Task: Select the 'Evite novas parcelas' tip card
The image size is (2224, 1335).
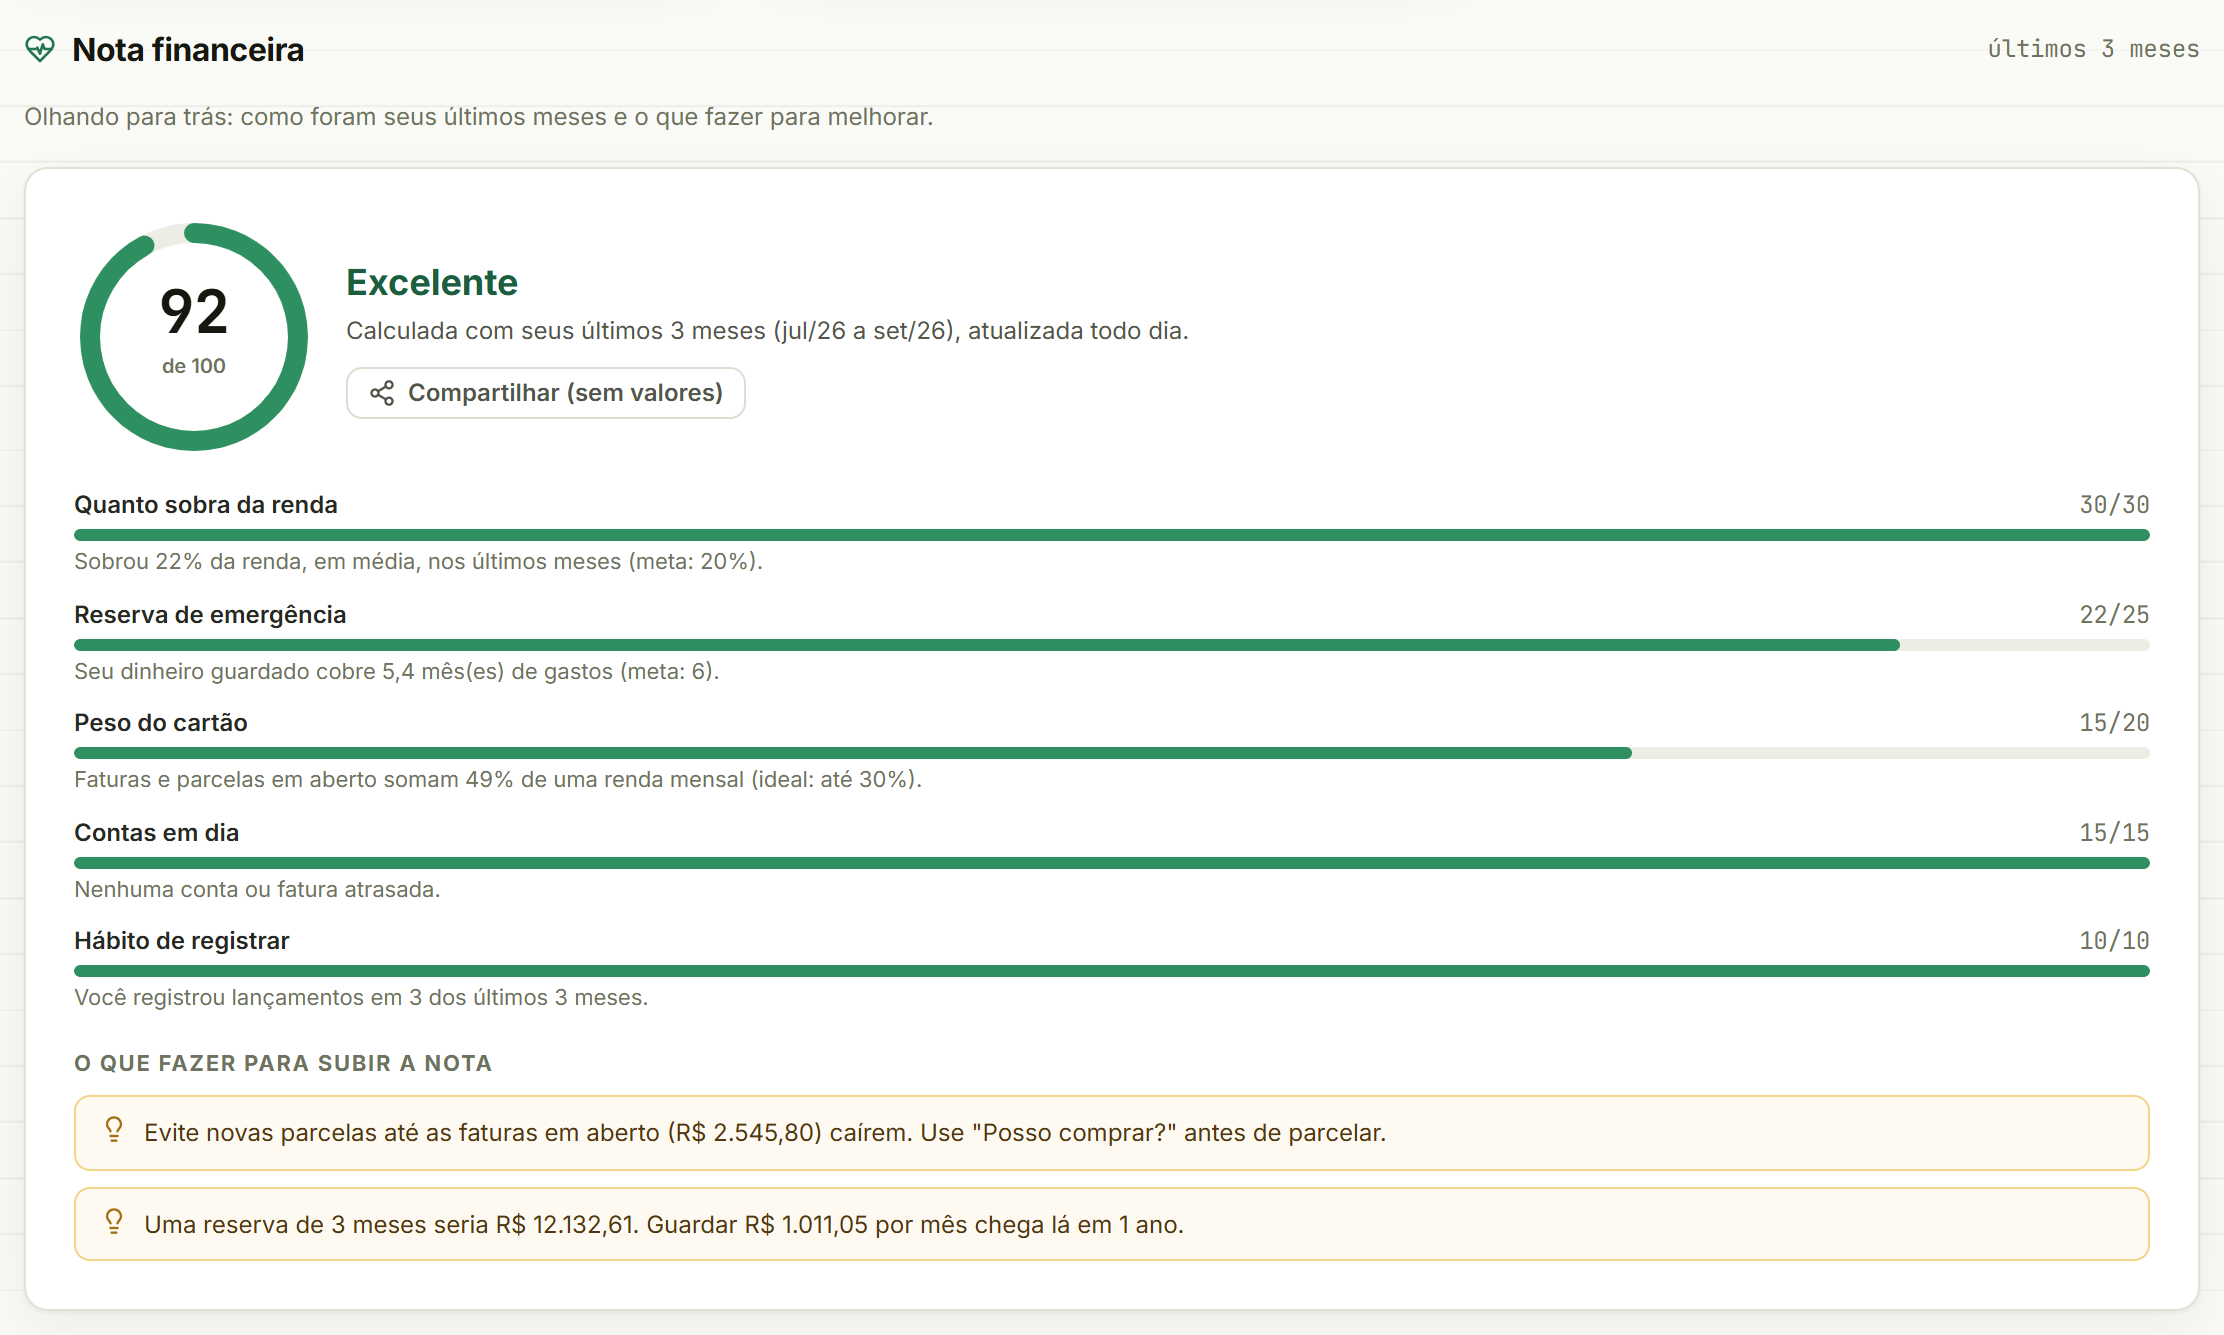Action: (x=1112, y=1133)
